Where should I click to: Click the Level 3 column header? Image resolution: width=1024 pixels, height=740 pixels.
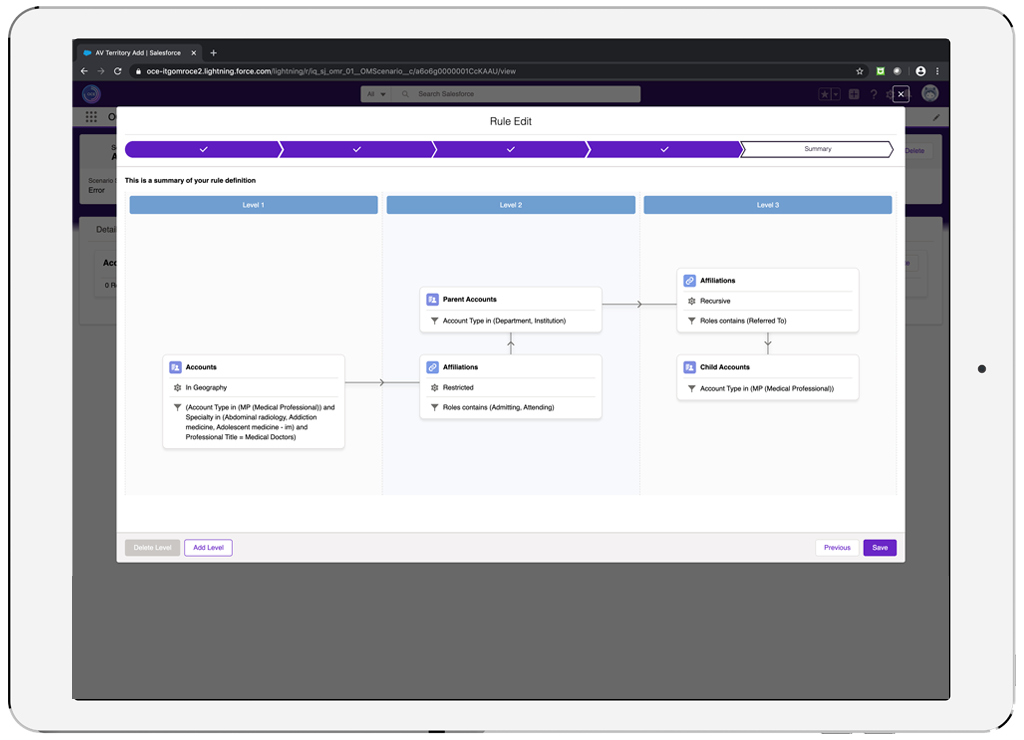(767, 205)
